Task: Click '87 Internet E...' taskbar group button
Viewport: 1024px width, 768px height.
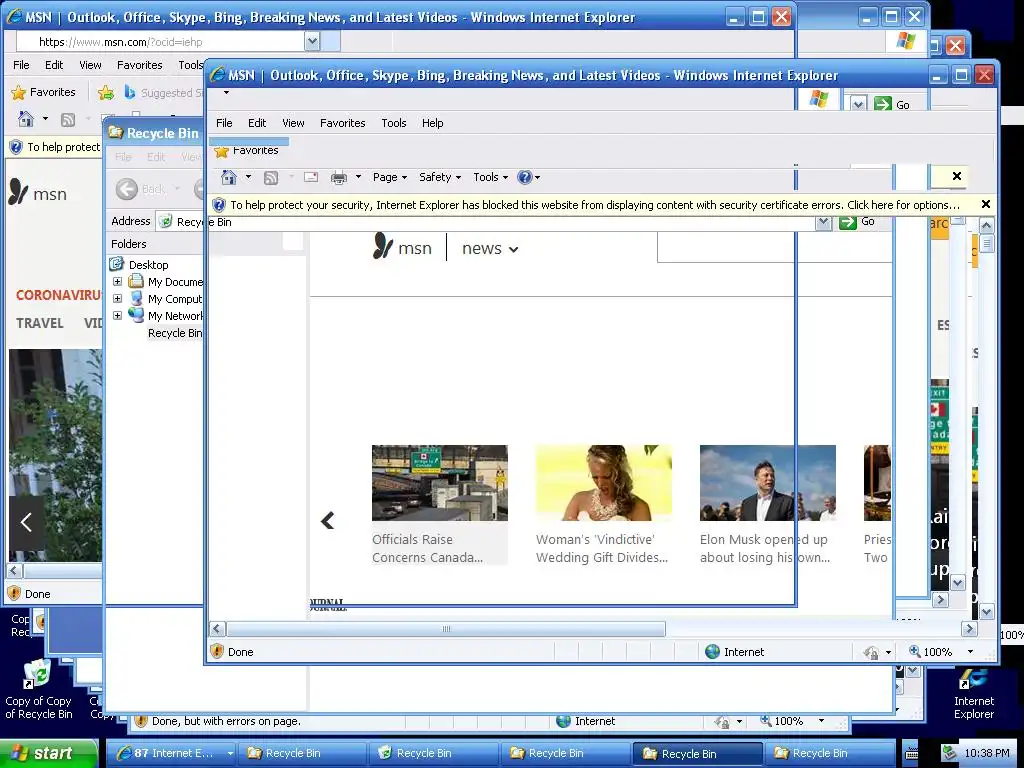Action: coord(174,754)
